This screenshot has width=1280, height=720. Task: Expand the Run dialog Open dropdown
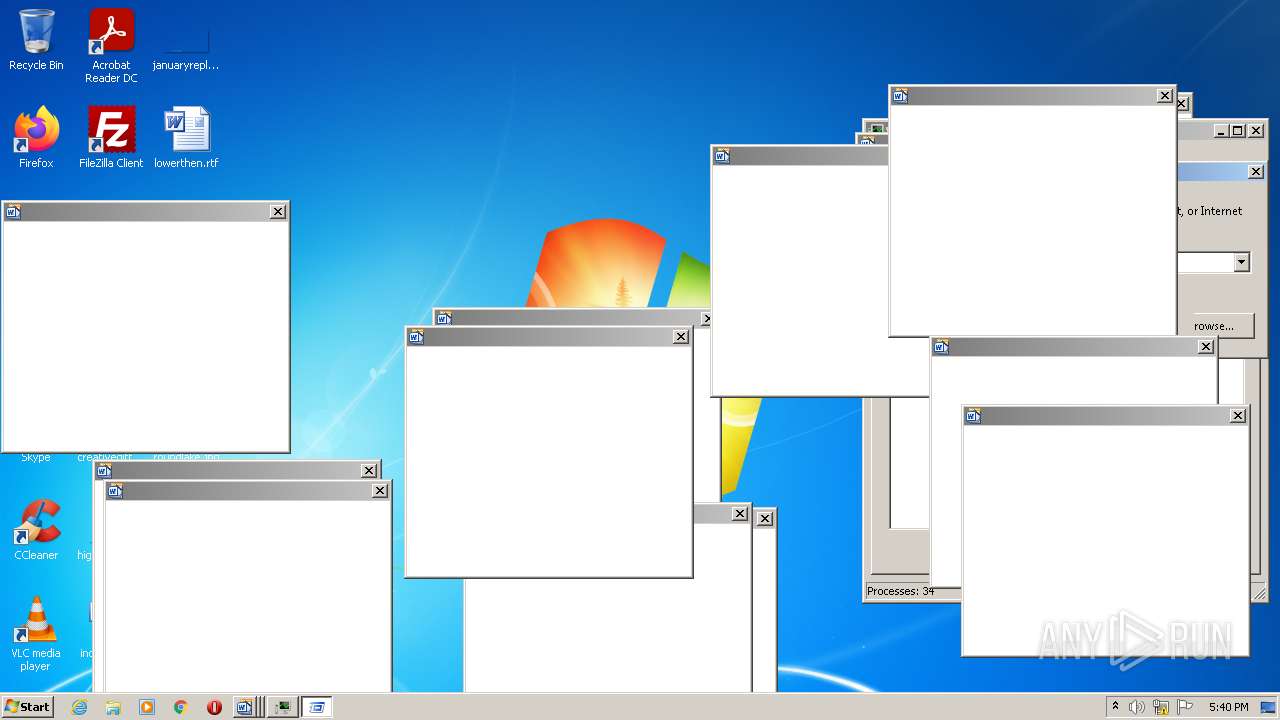(1241, 262)
